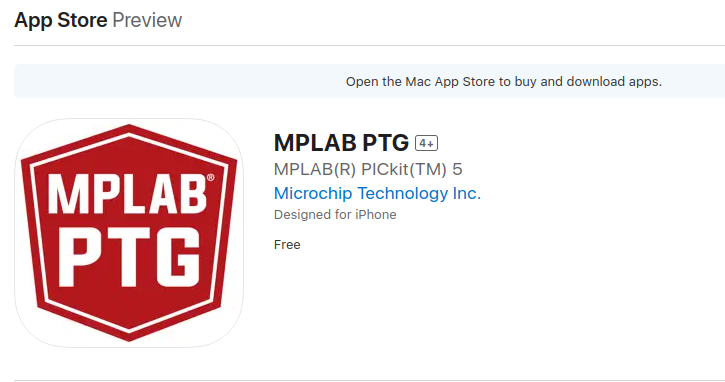Click the Designed for iPhone label
725x382 pixels.
[335, 215]
